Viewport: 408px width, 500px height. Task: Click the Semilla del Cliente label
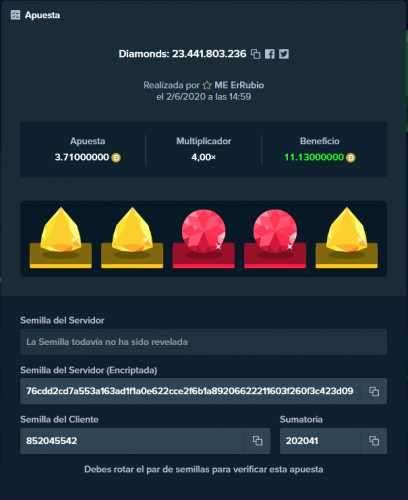pyautogui.click(x=59, y=420)
